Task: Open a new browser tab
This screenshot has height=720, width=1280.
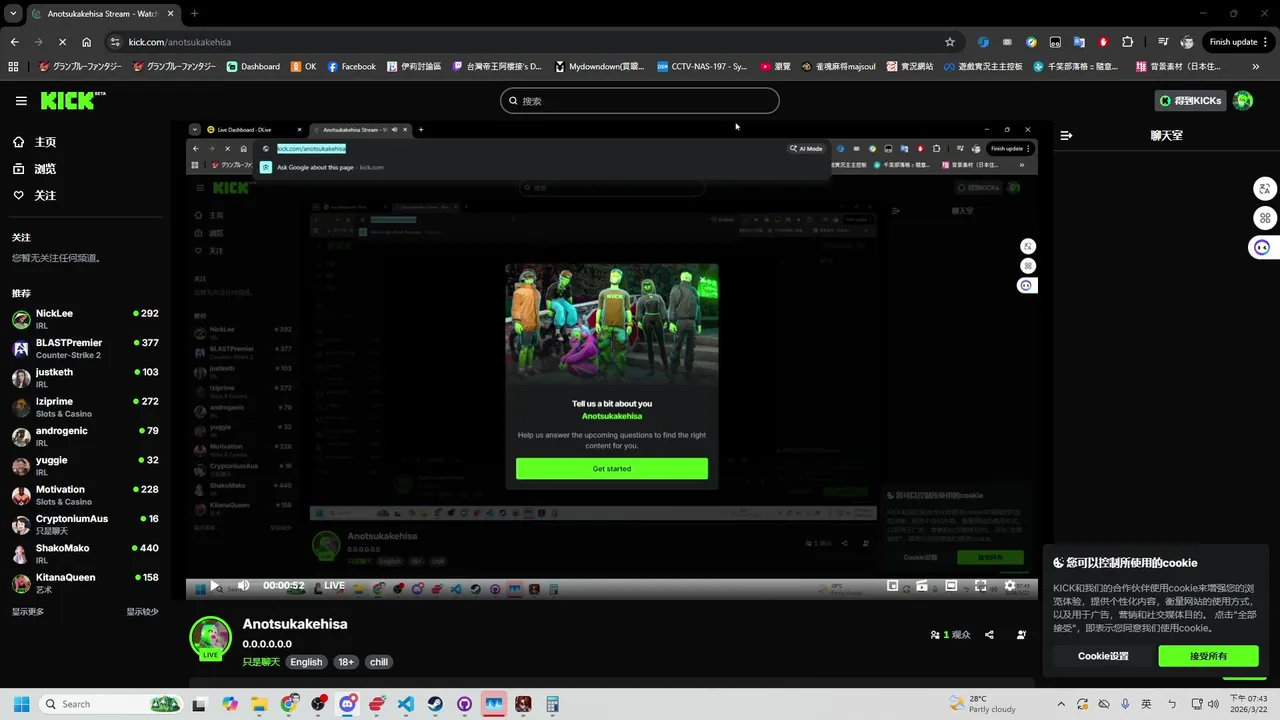Action: pyautogui.click(x=194, y=14)
